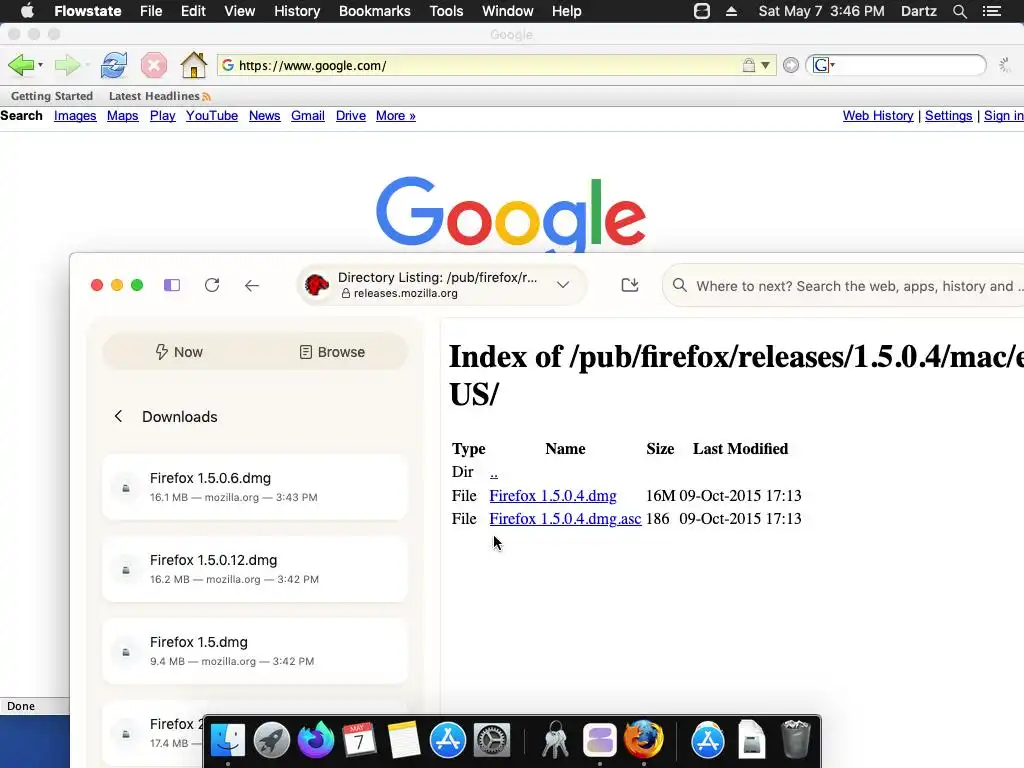
Task: Click the padlock icon in the address bar
Action: [x=748, y=65]
